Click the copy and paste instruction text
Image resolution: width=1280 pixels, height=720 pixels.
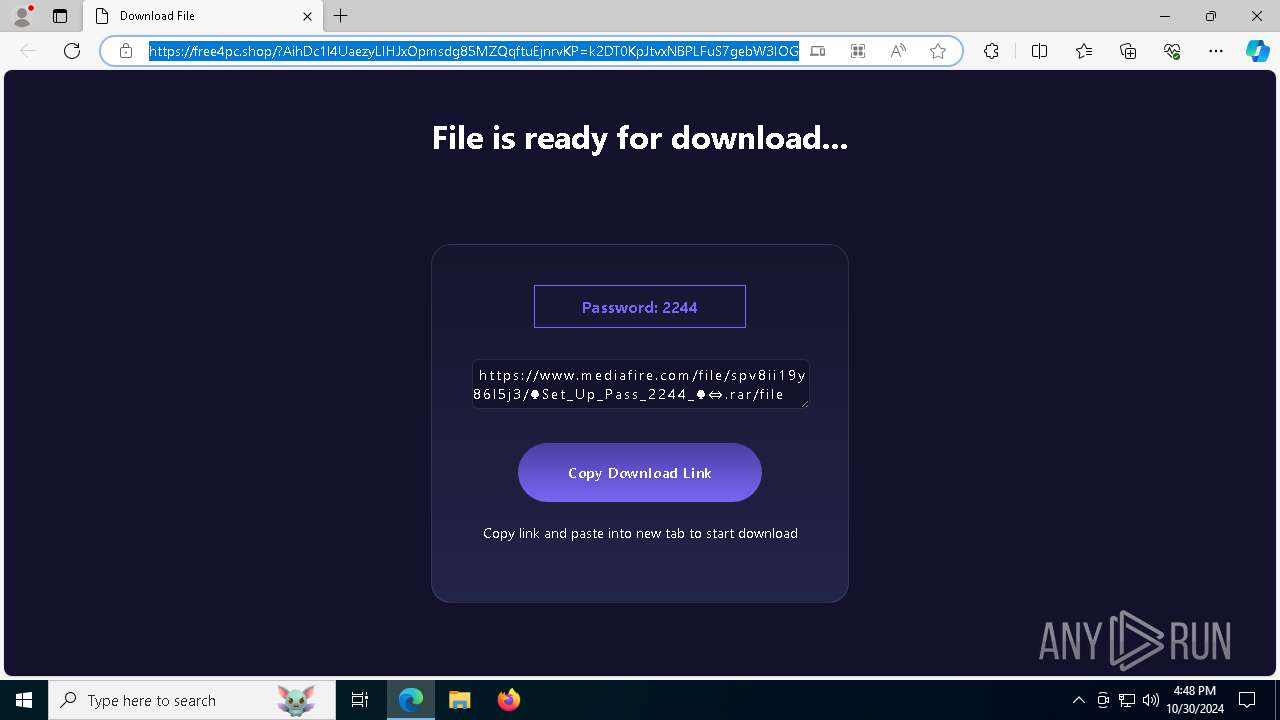(x=640, y=533)
